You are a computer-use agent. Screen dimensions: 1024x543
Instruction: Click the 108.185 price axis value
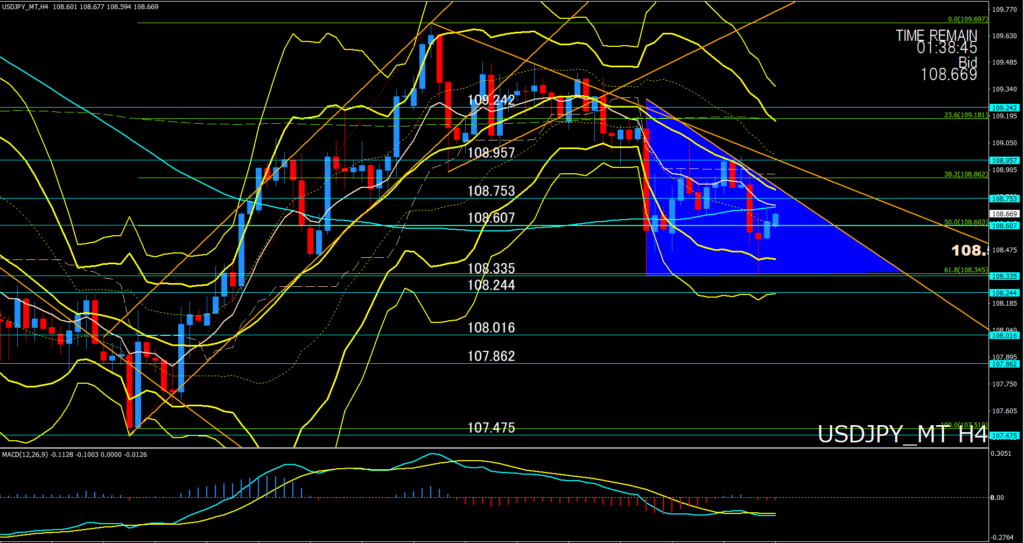(1004, 303)
